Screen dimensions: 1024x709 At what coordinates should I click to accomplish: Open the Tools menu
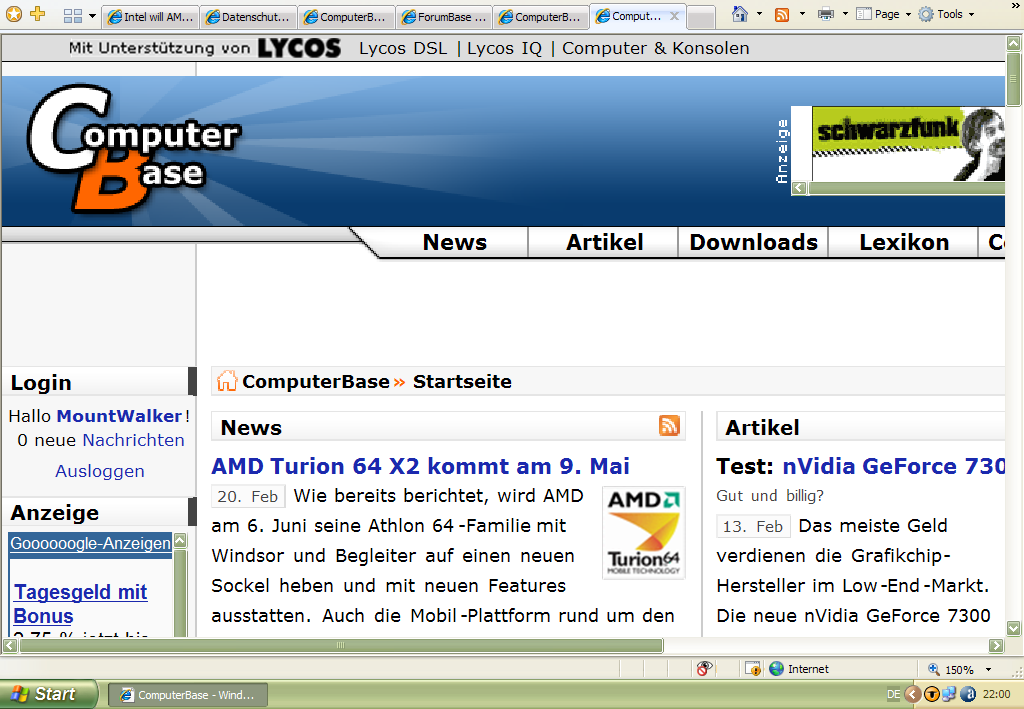click(x=946, y=14)
